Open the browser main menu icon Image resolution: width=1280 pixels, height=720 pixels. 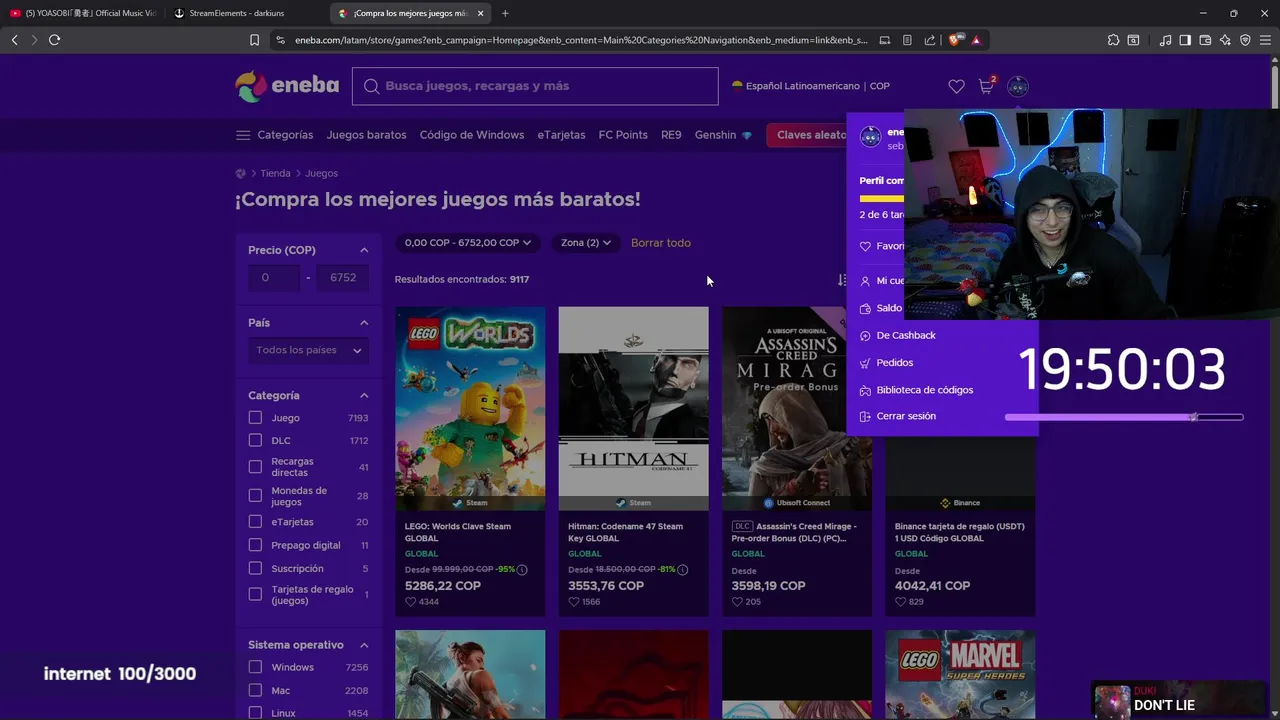(1265, 40)
